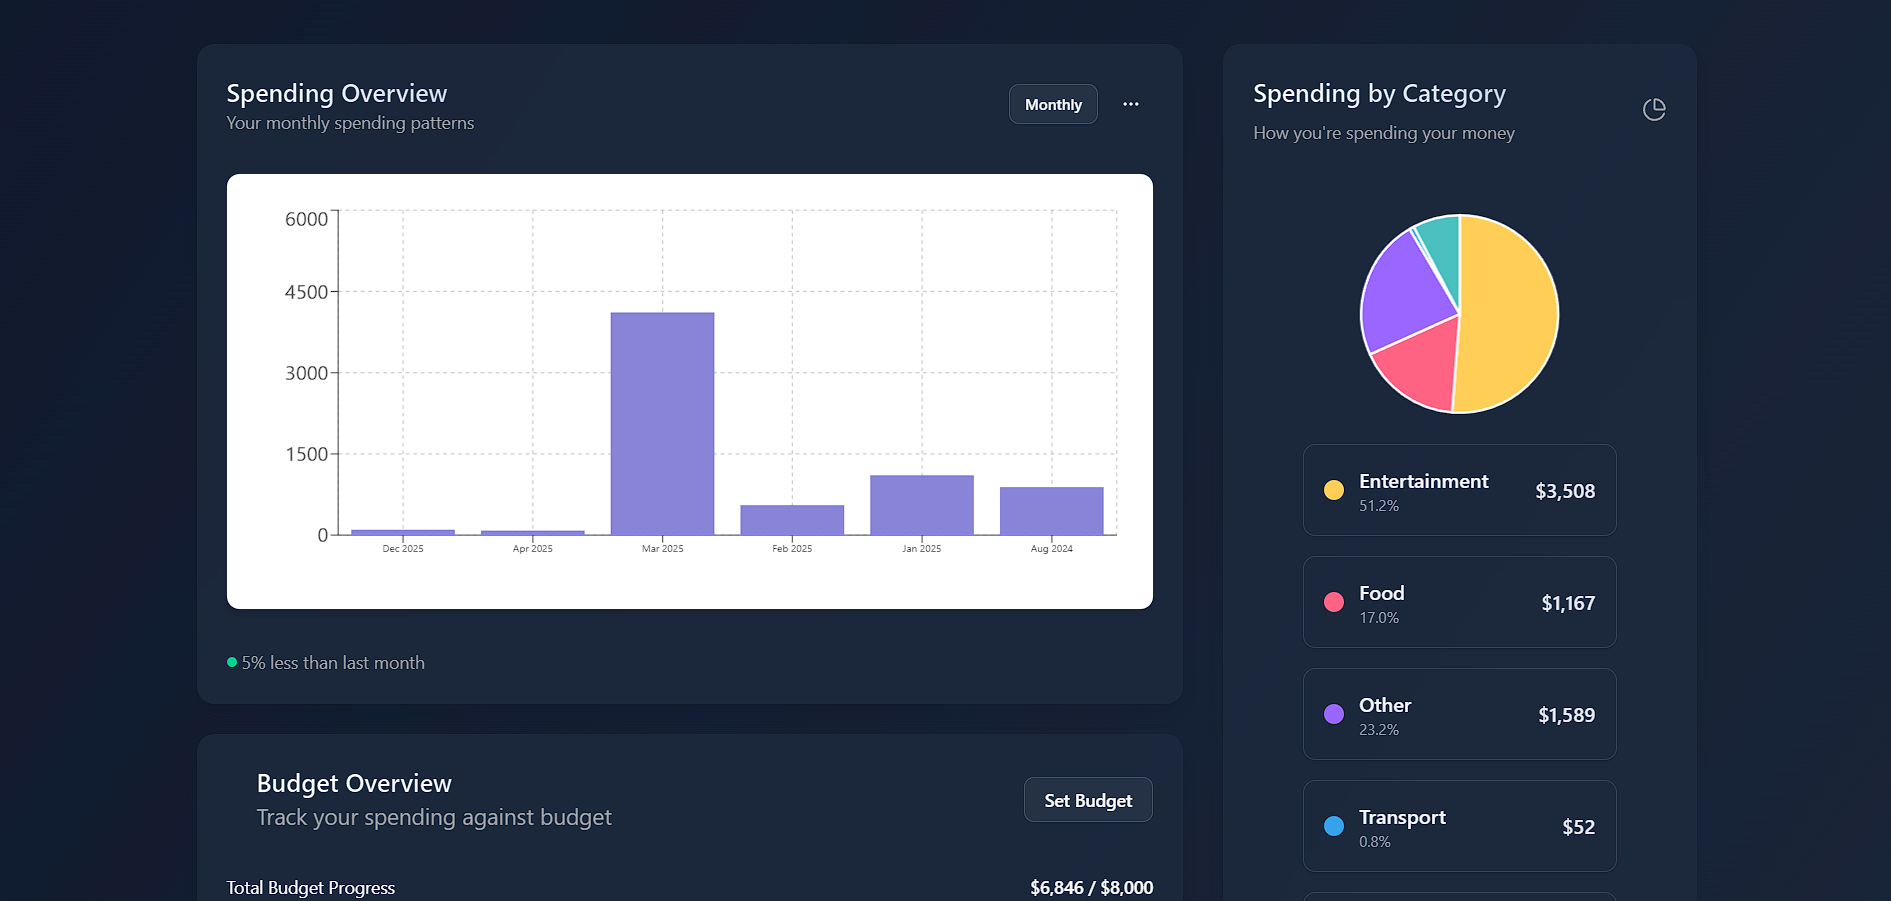Image resolution: width=1891 pixels, height=901 pixels.
Task: Click the Set Budget button
Action: (1088, 800)
